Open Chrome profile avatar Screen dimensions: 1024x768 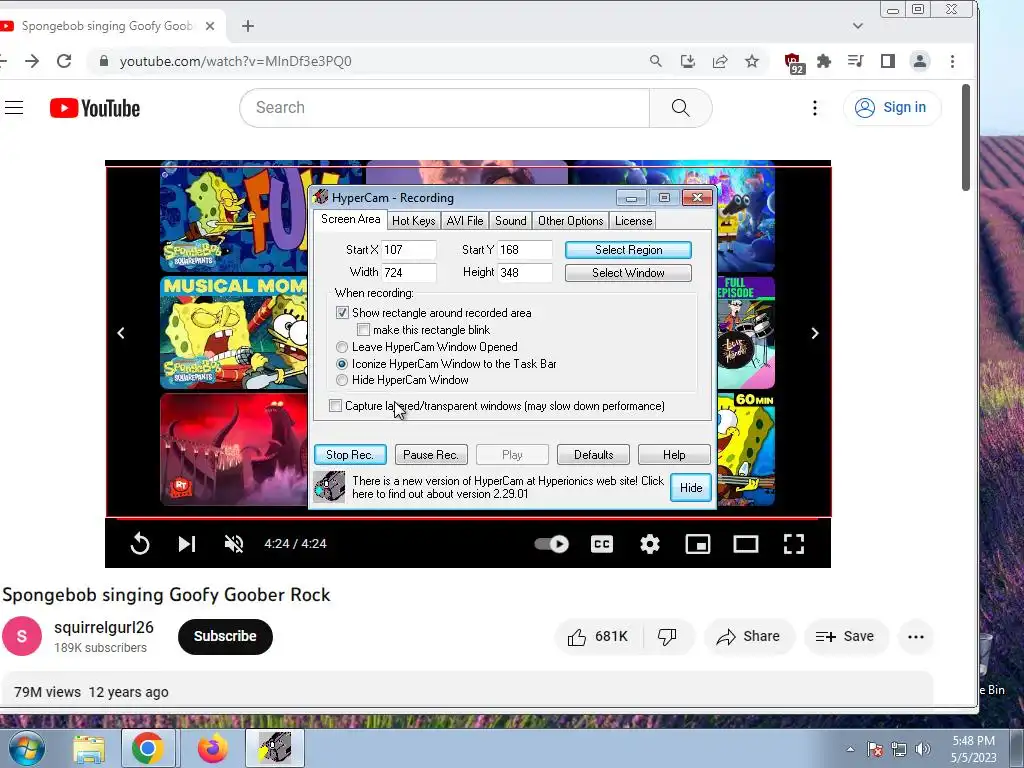coord(920,61)
